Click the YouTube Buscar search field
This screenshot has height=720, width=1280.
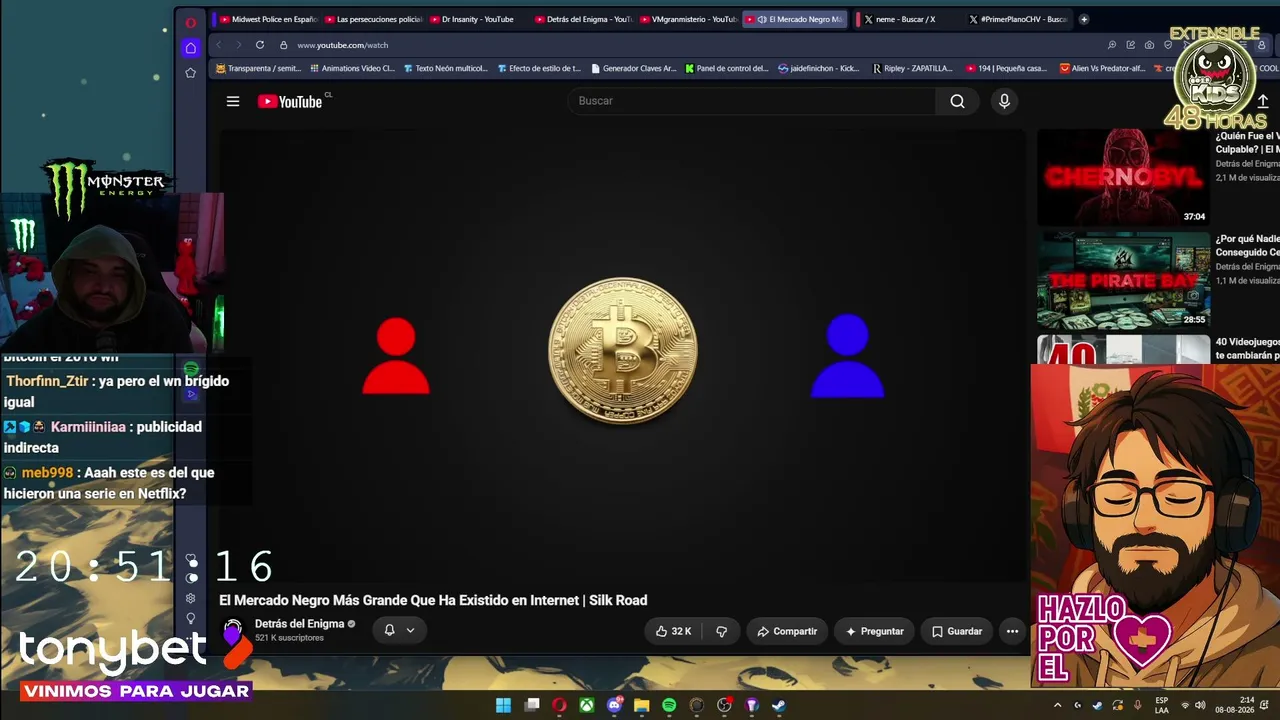pyautogui.click(x=751, y=101)
